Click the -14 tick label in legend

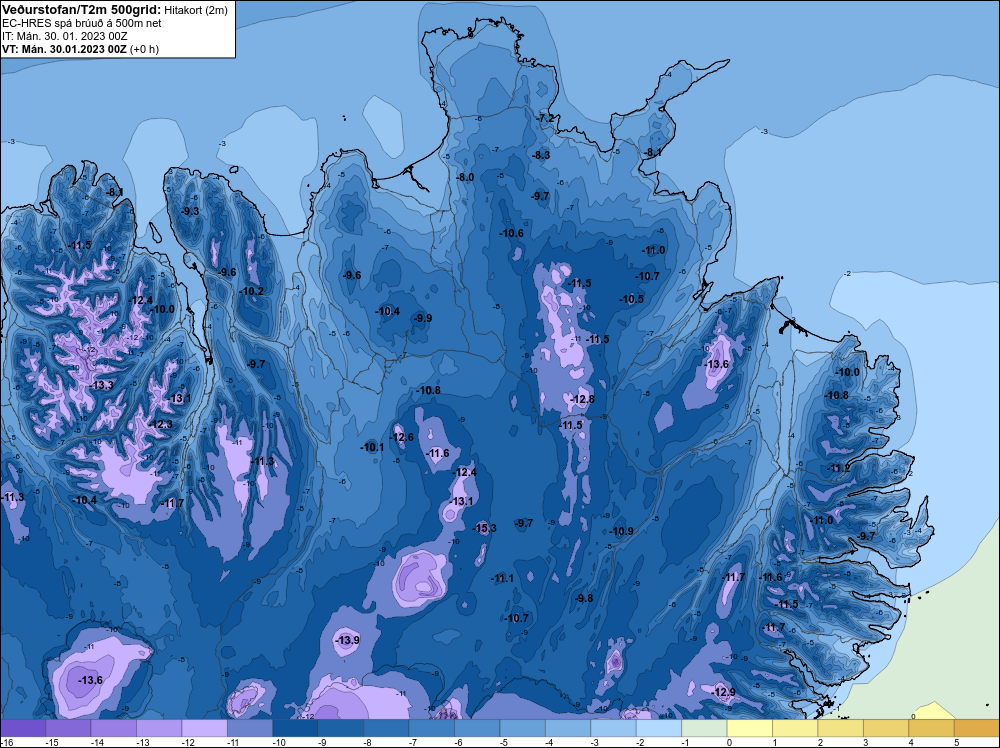click(x=96, y=742)
